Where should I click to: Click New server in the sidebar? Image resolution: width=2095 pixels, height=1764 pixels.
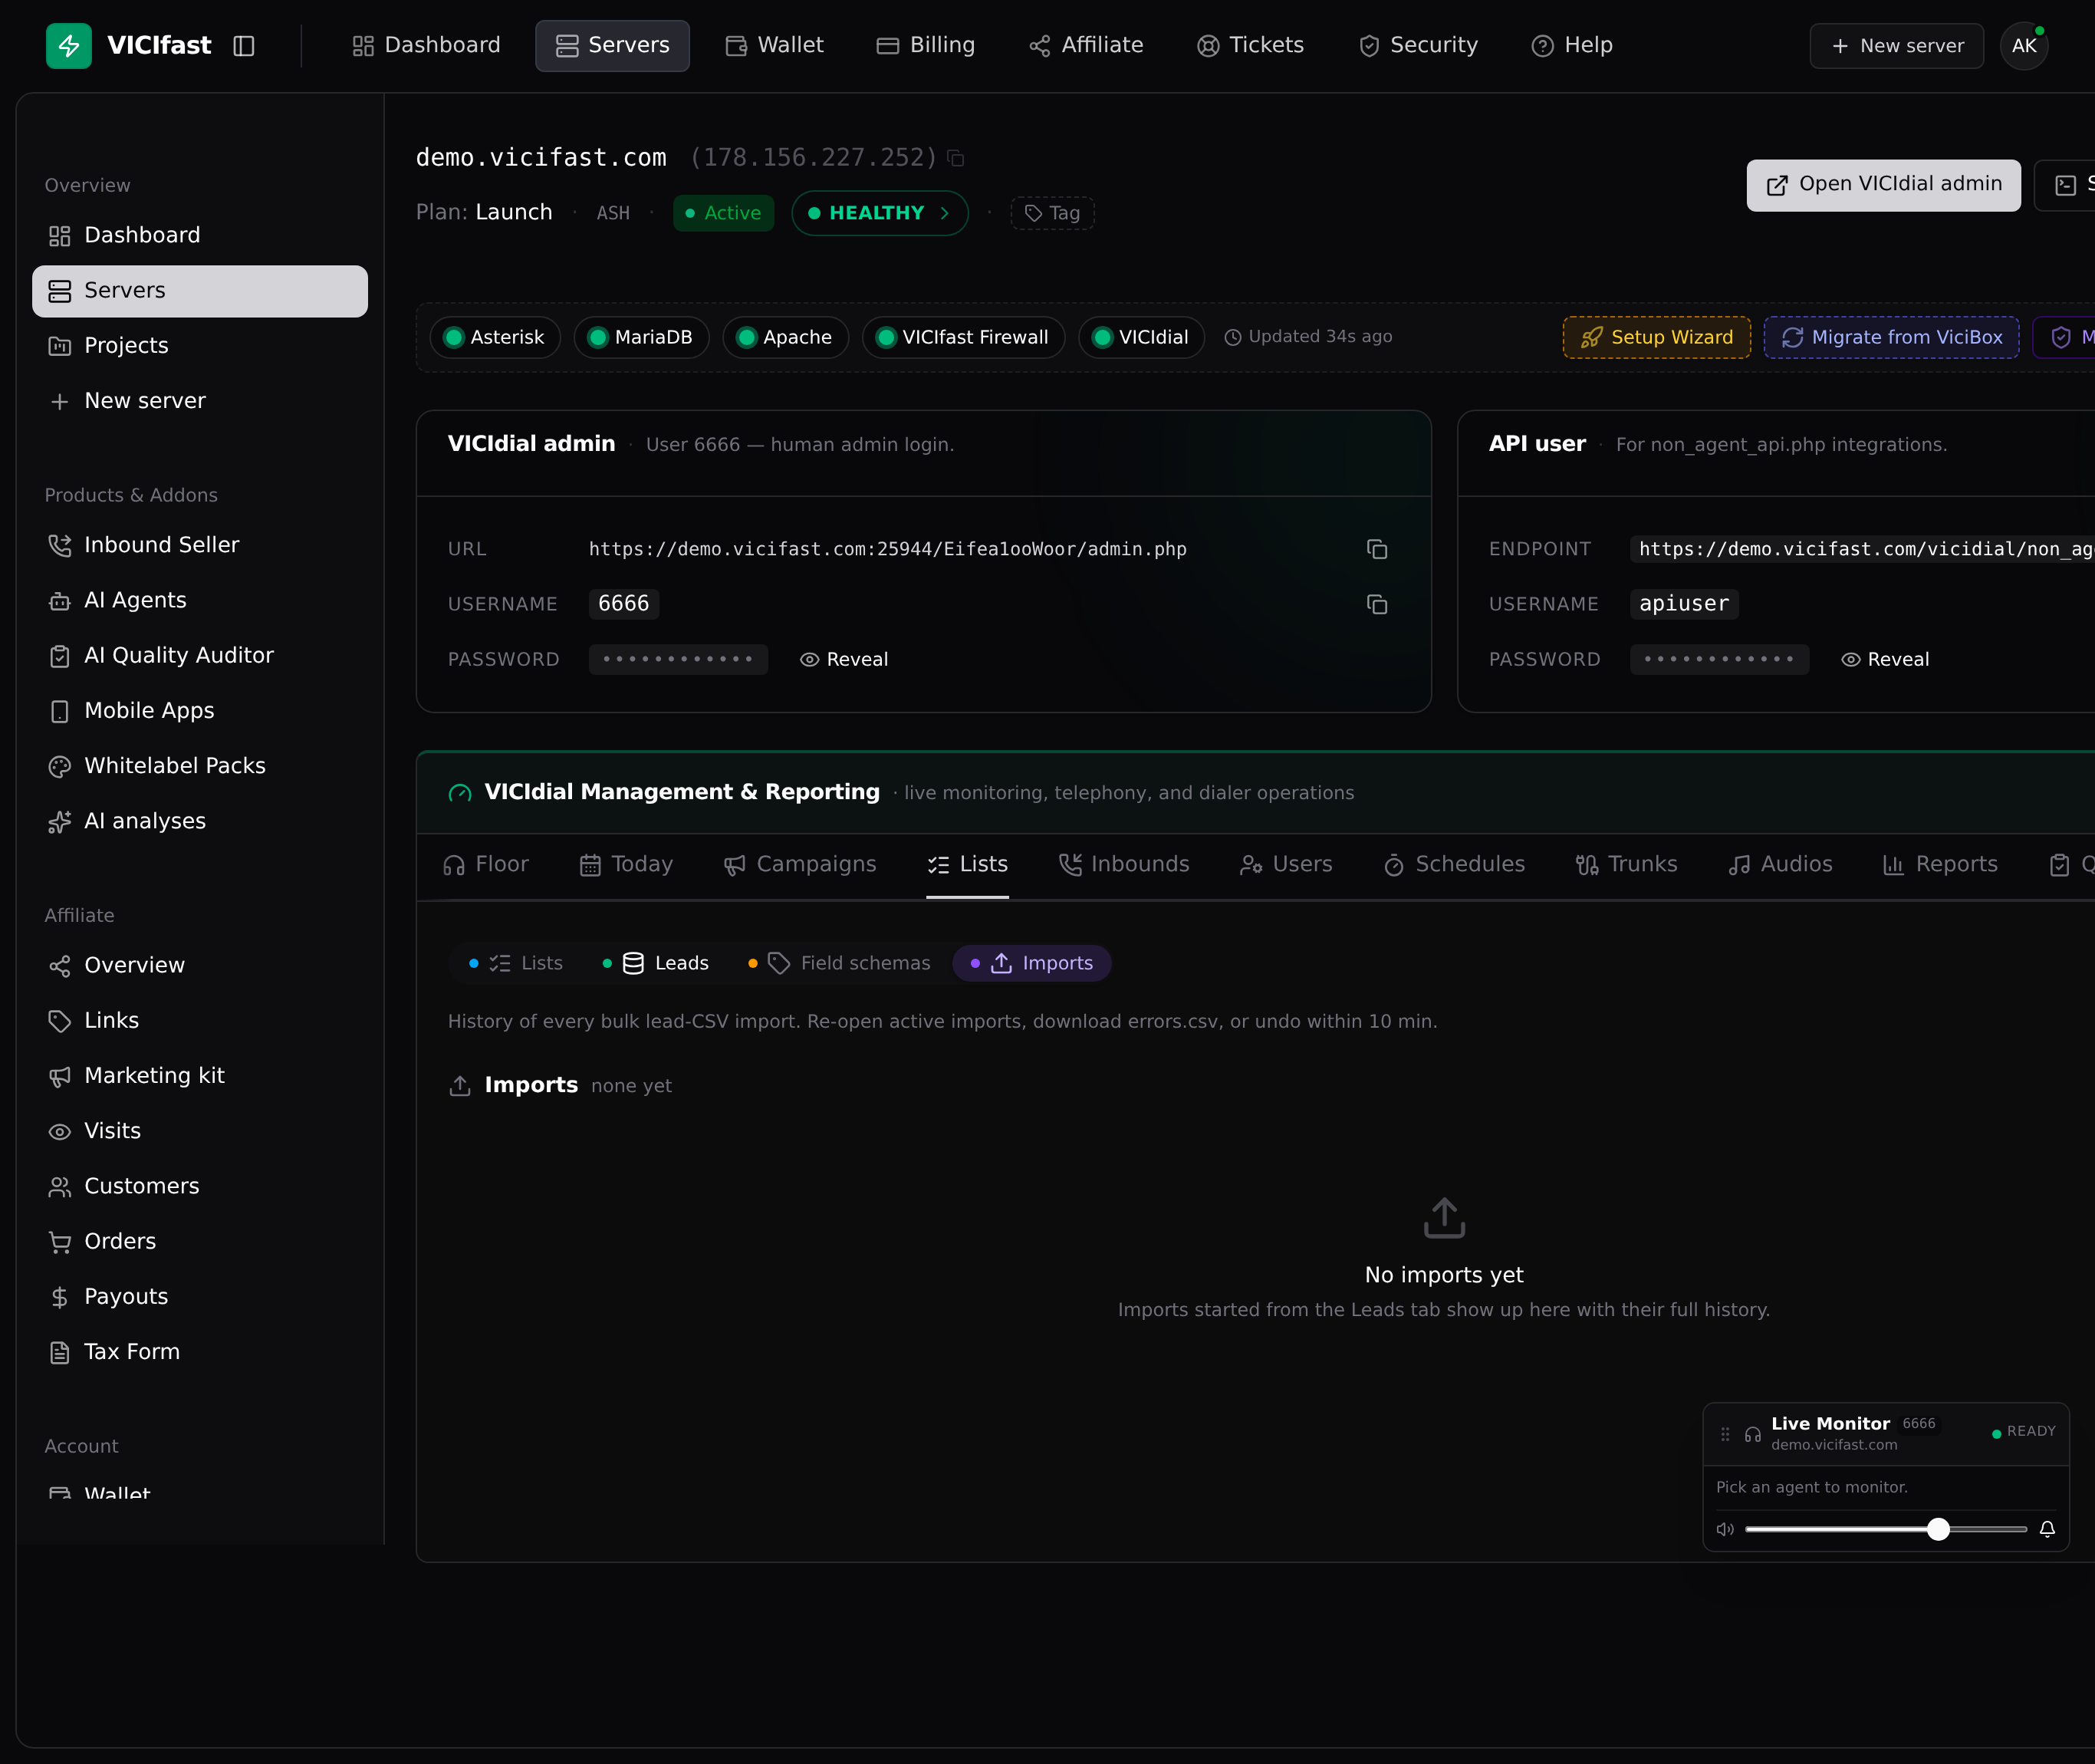[200, 401]
